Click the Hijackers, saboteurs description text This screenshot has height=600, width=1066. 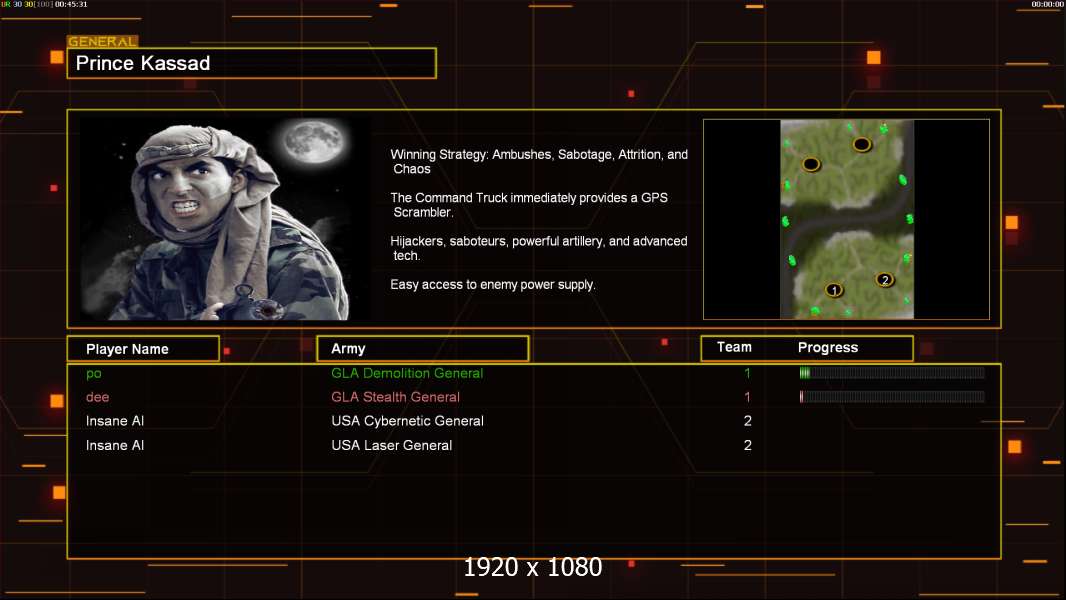pos(538,248)
